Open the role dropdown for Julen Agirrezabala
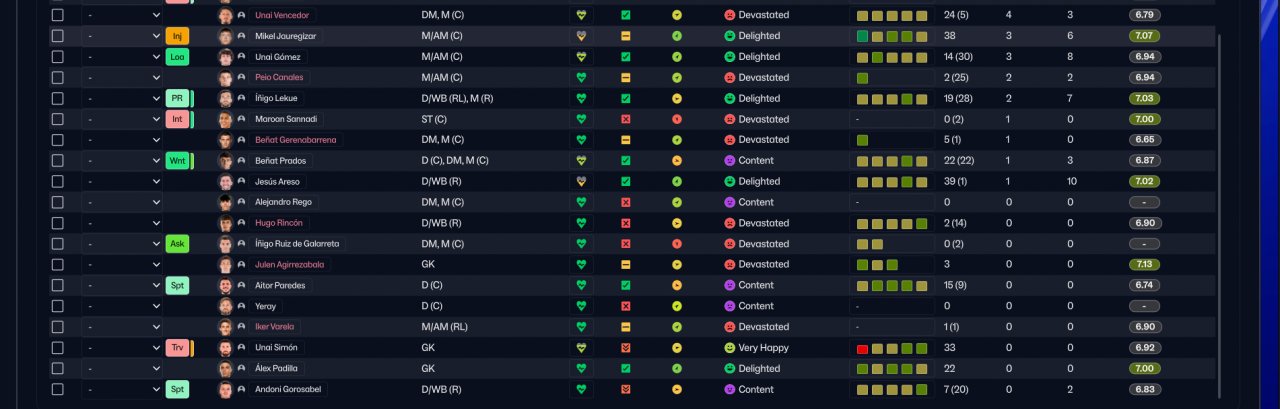Image resolution: width=1280 pixels, height=409 pixels. click(x=122, y=265)
